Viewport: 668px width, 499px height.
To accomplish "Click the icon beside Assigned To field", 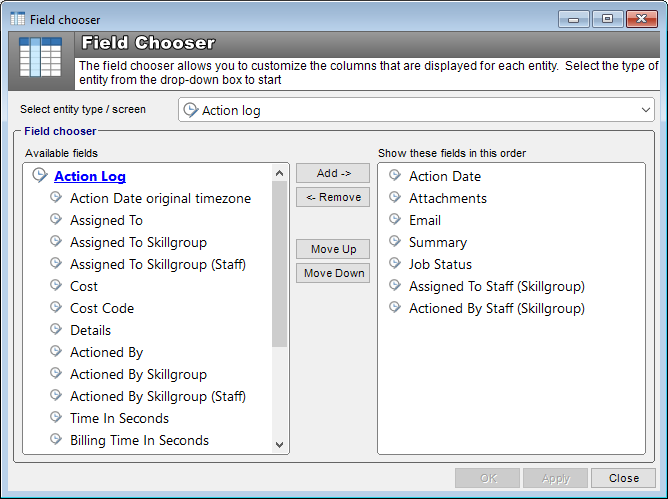I will click(56, 219).
